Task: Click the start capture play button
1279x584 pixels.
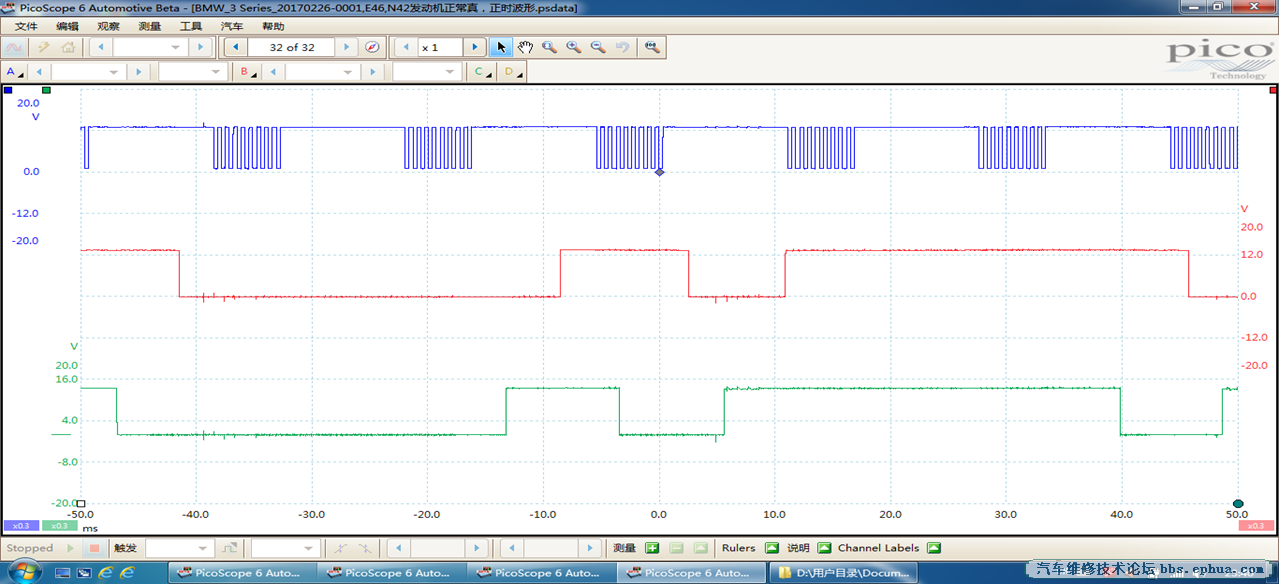Action: 70,548
